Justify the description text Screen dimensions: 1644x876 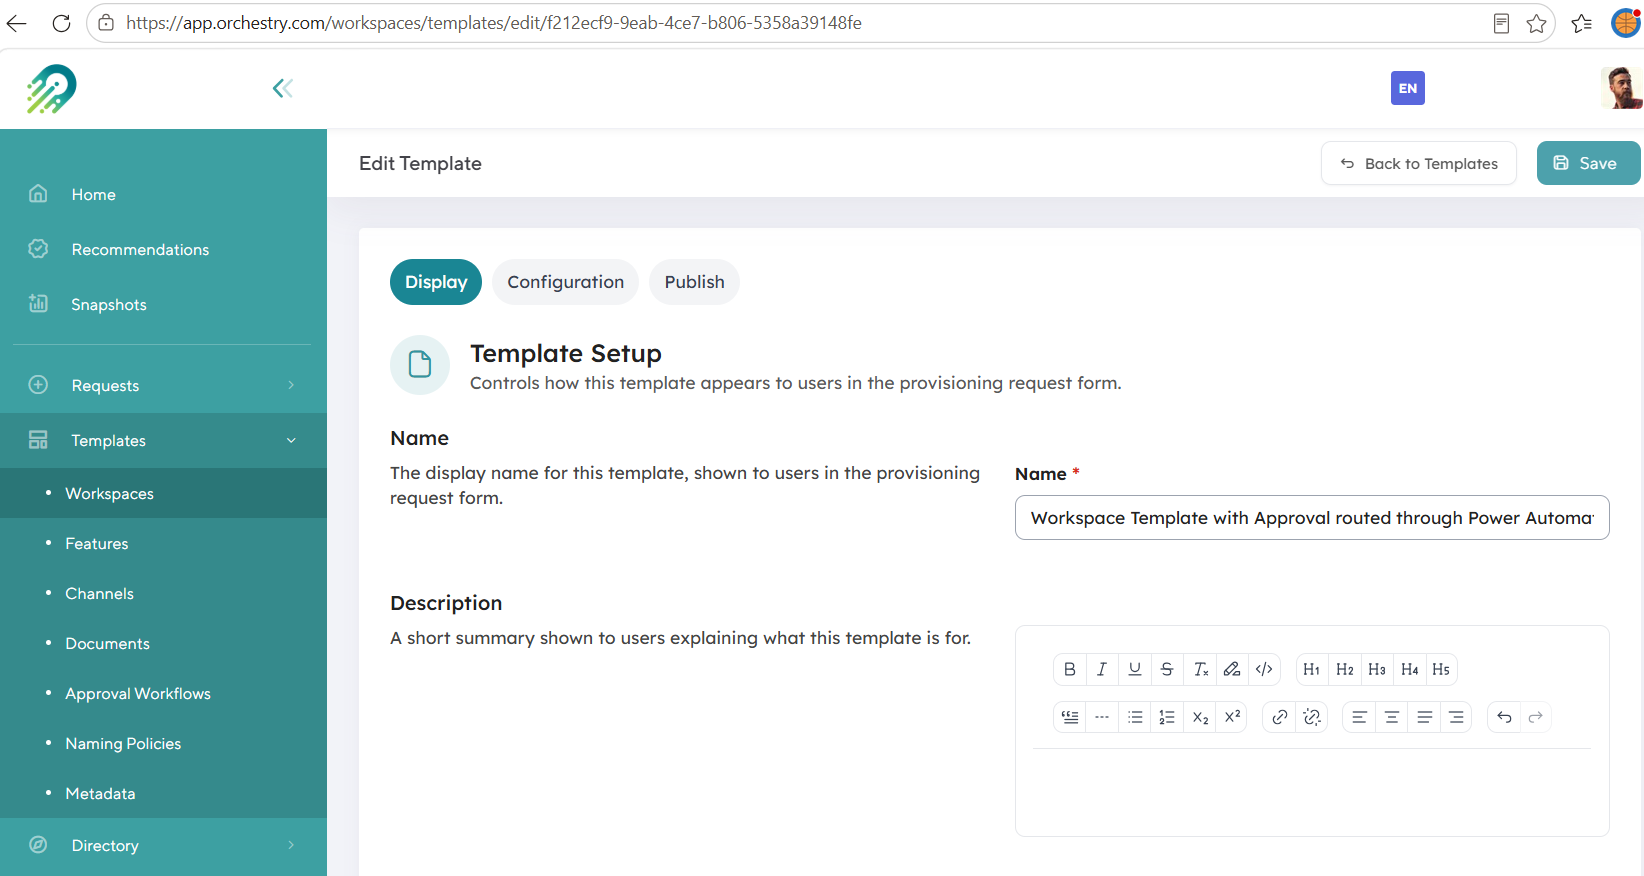[x=1424, y=717]
